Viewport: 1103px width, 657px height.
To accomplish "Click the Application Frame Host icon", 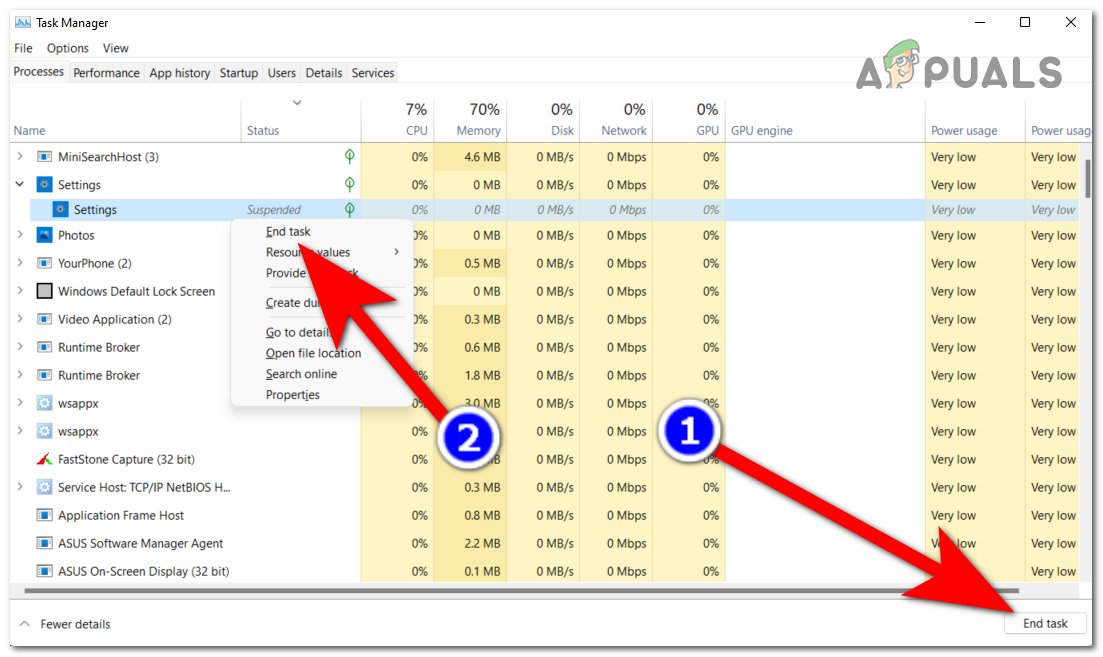I will pyautogui.click(x=44, y=516).
